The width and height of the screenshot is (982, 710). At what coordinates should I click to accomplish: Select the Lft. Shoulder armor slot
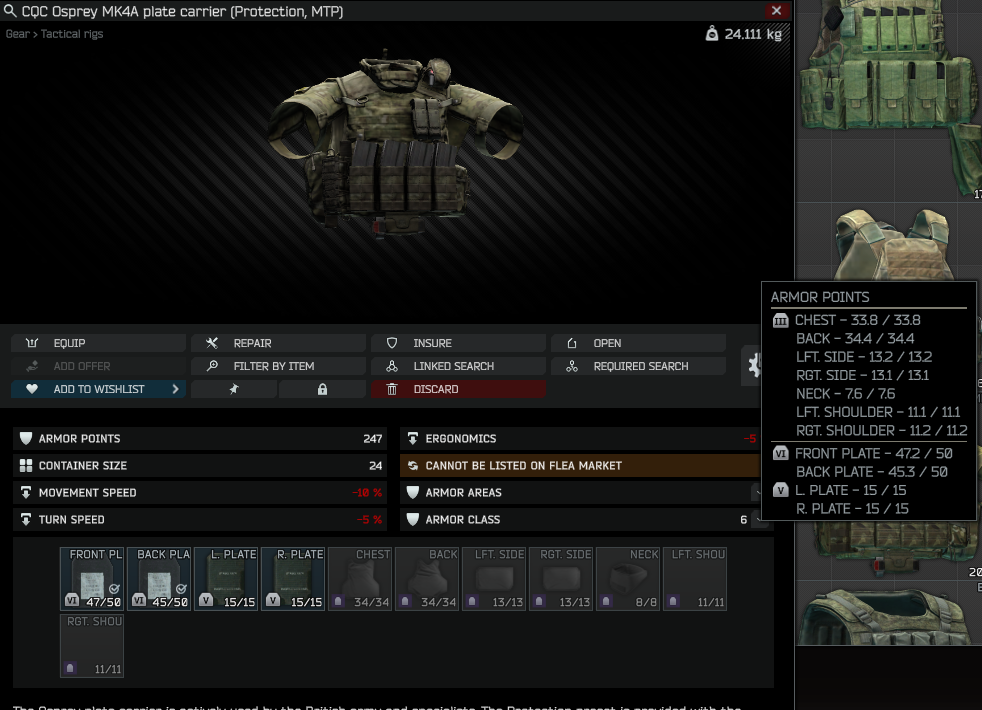695,579
